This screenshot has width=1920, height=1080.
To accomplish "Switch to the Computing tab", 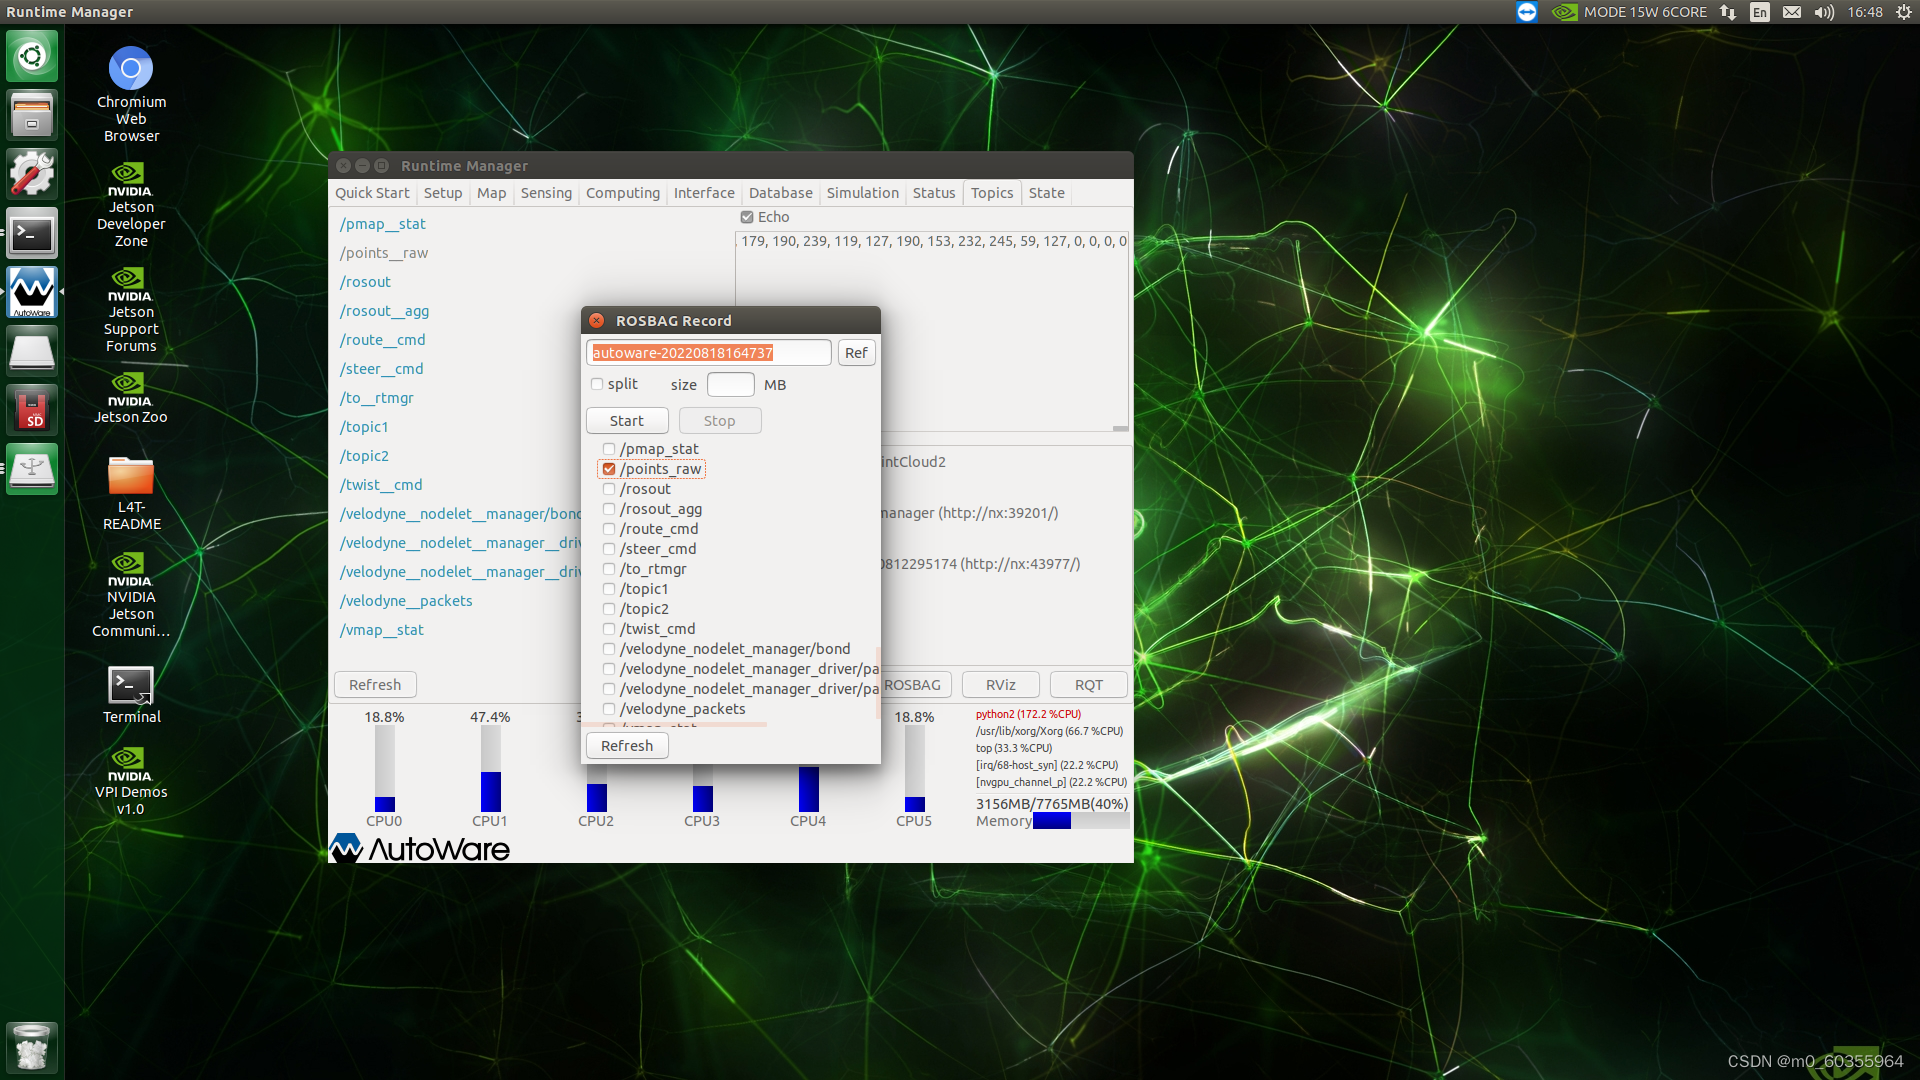I will pyautogui.click(x=622, y=193).
